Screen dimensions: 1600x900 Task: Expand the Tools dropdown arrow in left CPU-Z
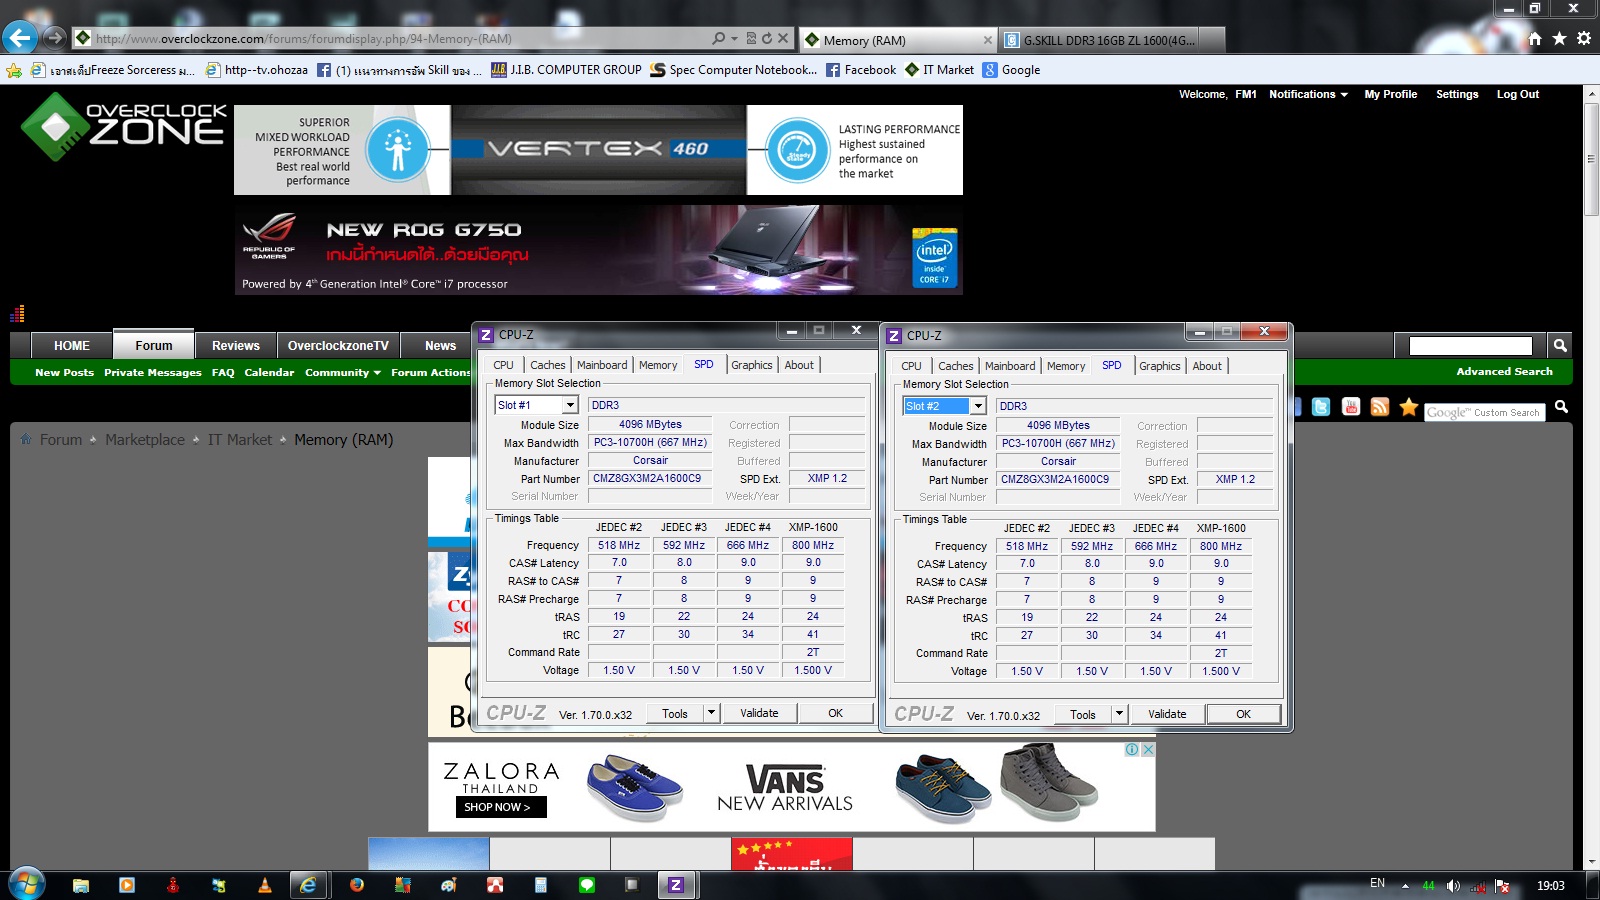pyautogui.click(x=711, y=713)
